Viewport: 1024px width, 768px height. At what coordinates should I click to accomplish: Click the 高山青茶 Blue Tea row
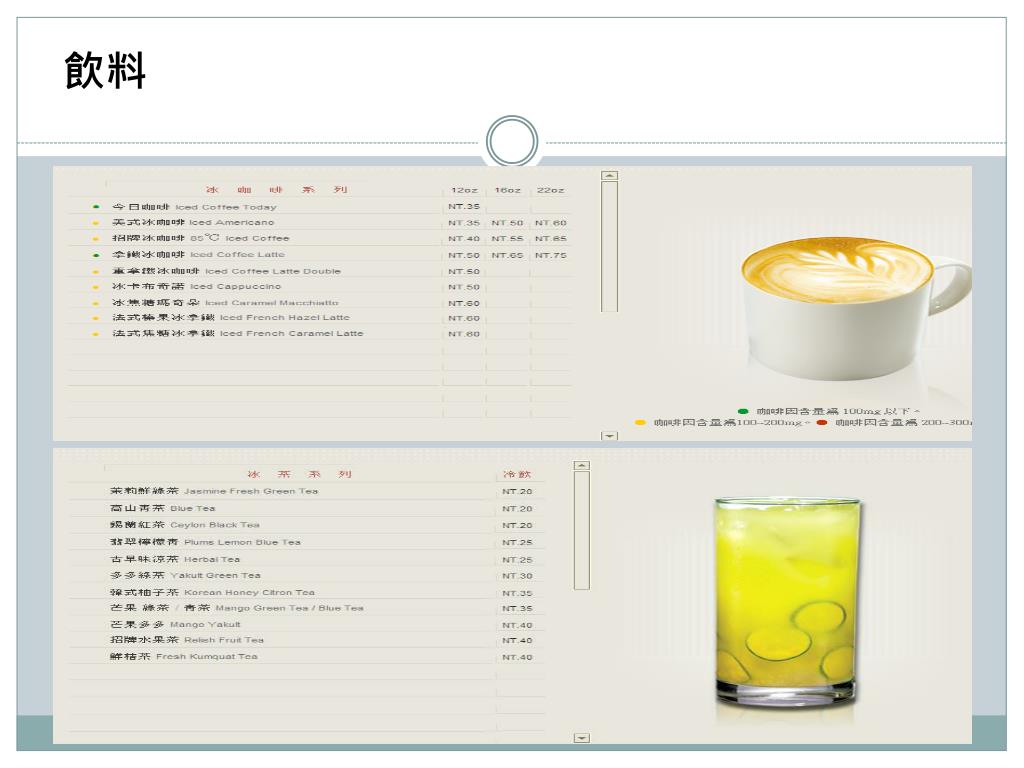coord(307,508)
